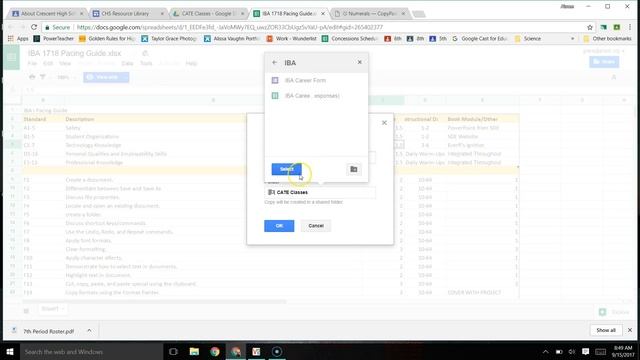Click the browser address bar URL

[x=230, y=27]
